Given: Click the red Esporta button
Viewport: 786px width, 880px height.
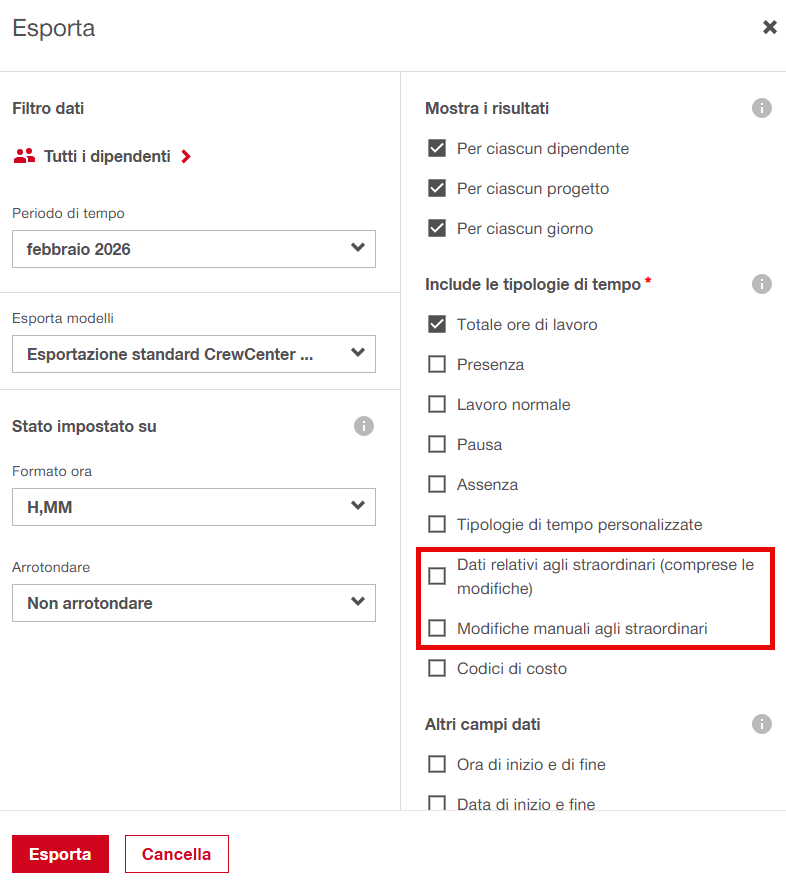Looking at the screenshot, I should [x=60, y=854].
